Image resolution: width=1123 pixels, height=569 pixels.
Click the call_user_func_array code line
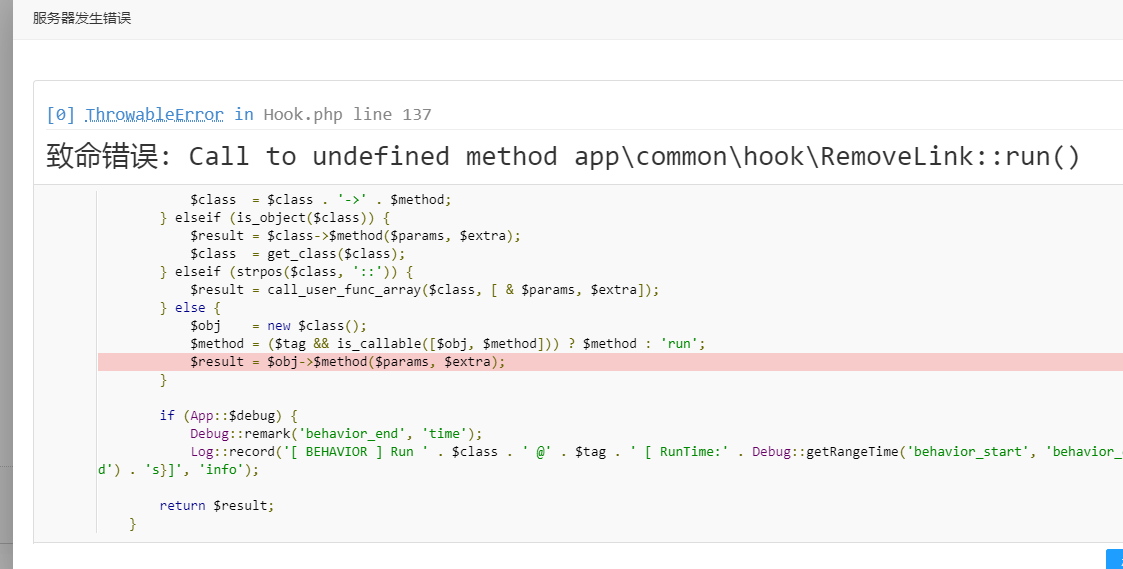tap(425, 290)
